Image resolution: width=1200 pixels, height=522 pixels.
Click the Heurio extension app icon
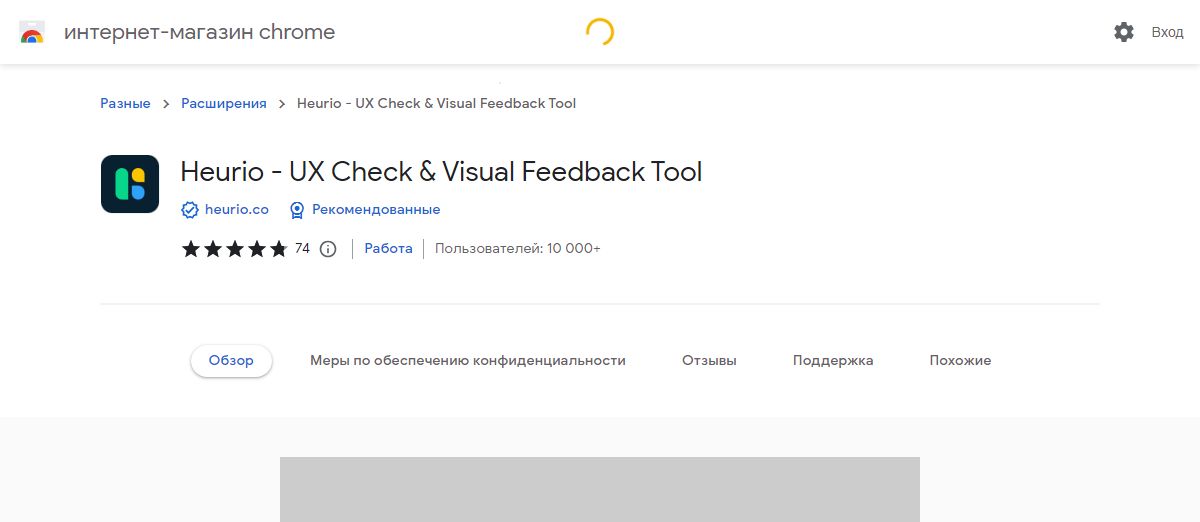tap(130, 184)
